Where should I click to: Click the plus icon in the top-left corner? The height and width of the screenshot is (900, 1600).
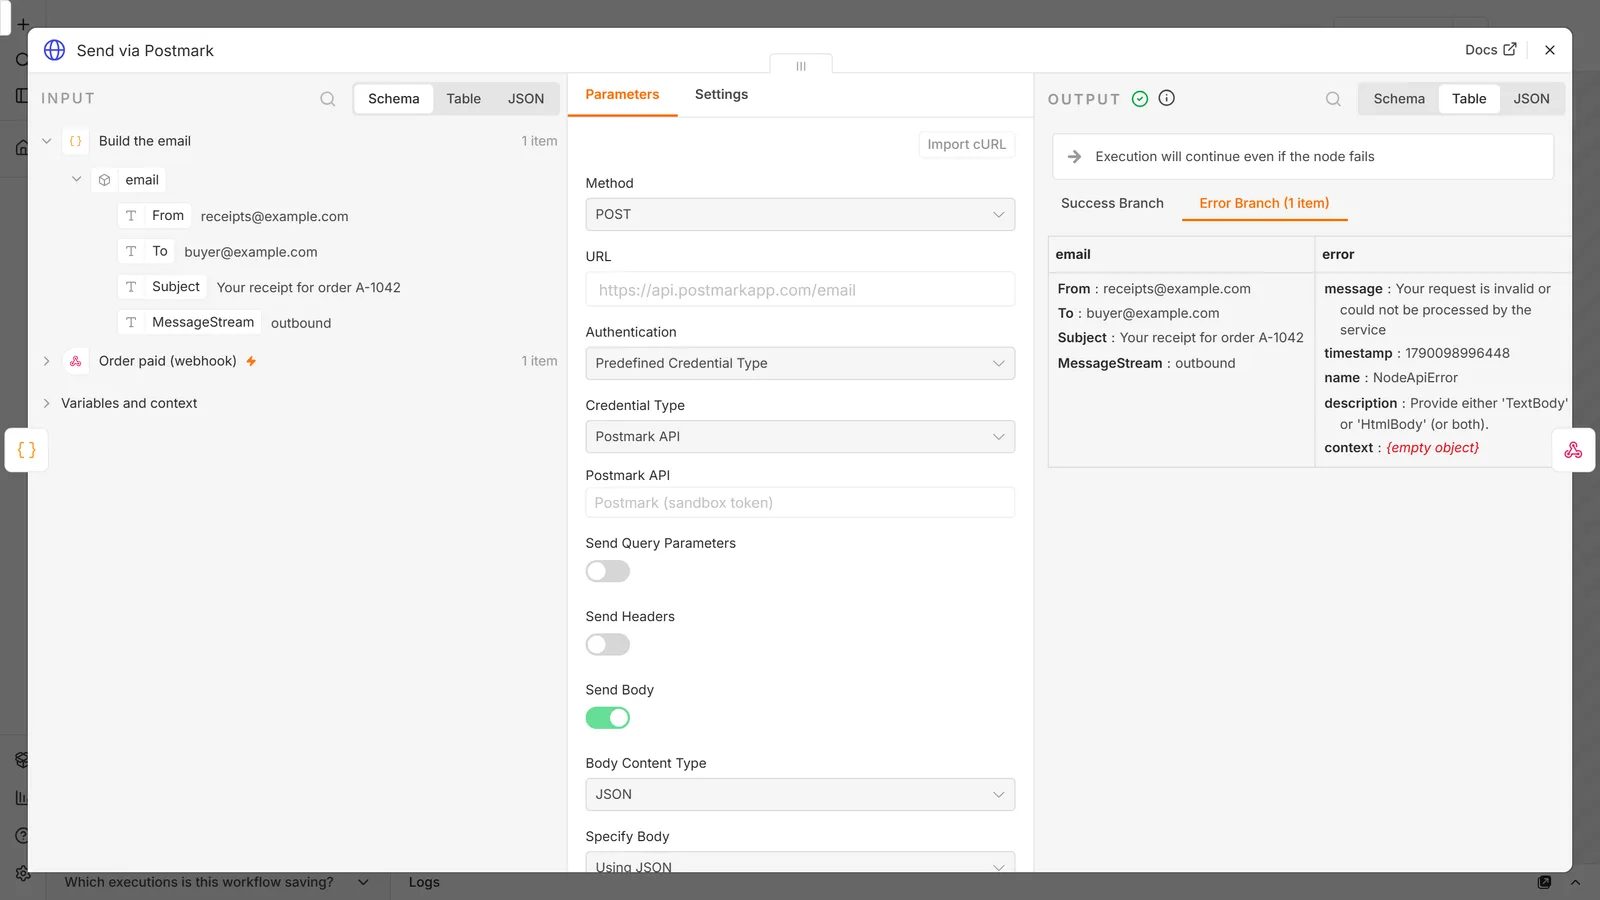pos(23,24)
